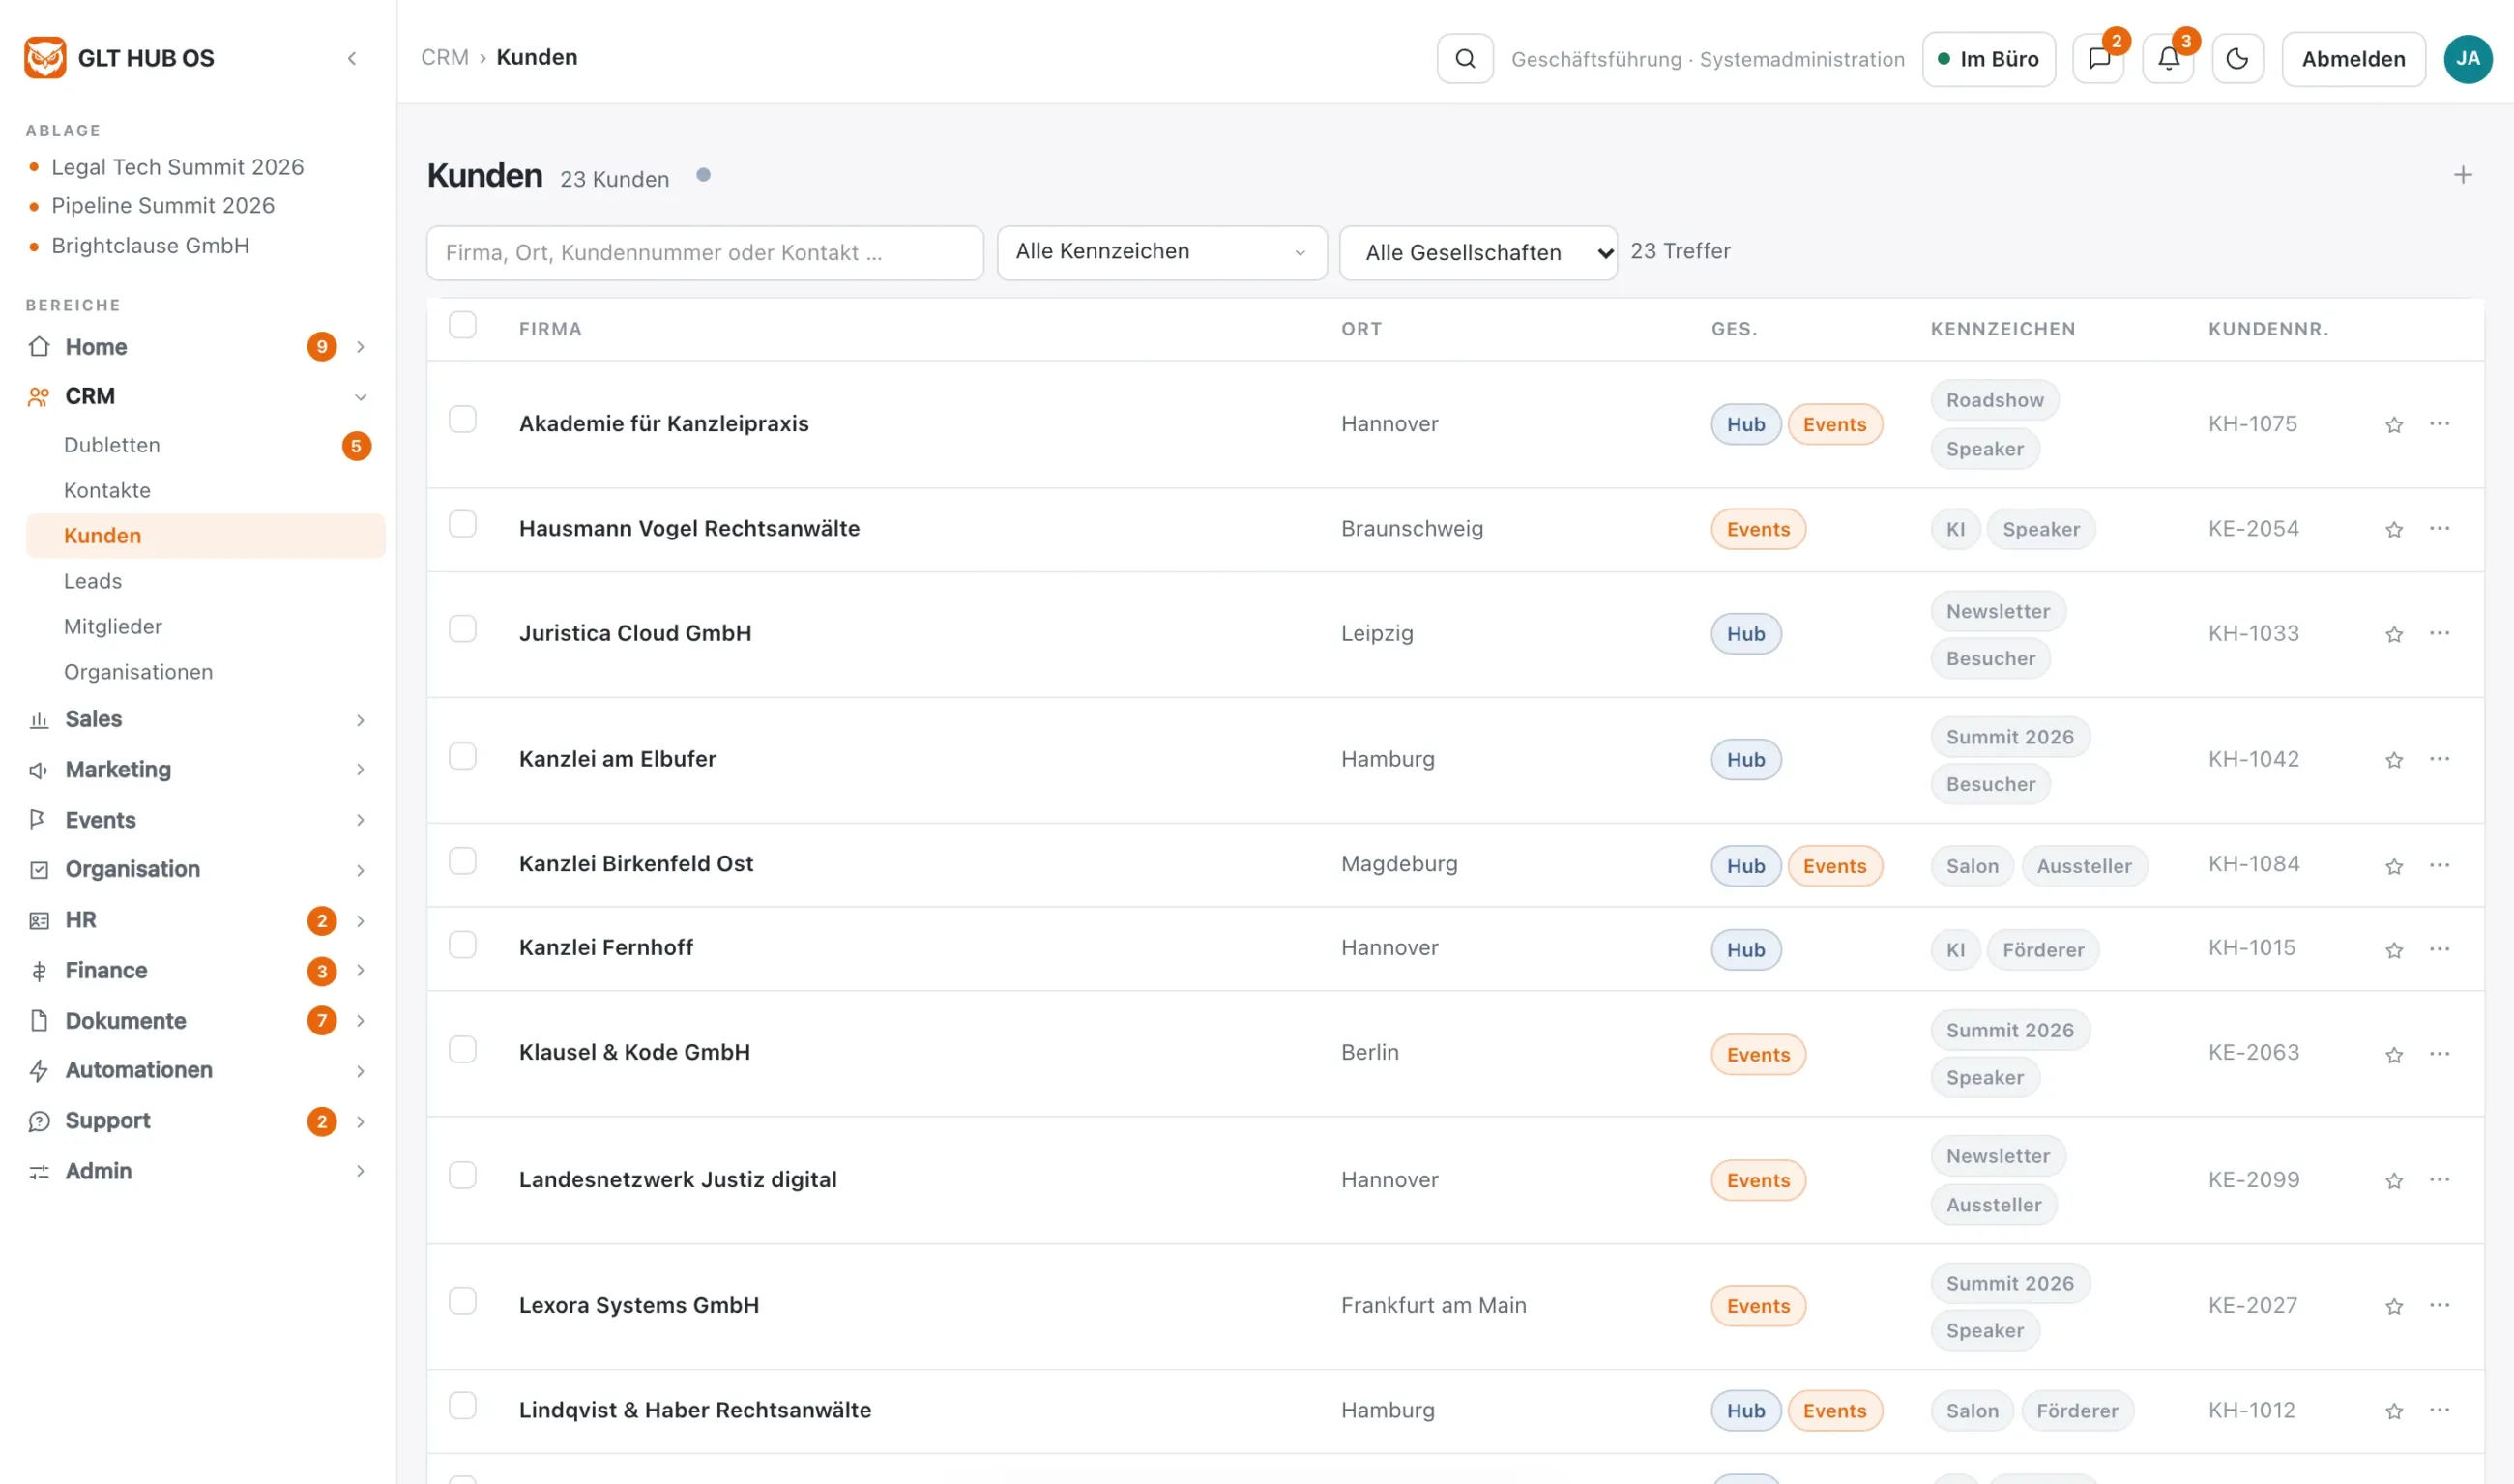
Task: Select the Hausmann Vogel Rechtsanwälte checkbox
Action: click(x=462, y=524)
